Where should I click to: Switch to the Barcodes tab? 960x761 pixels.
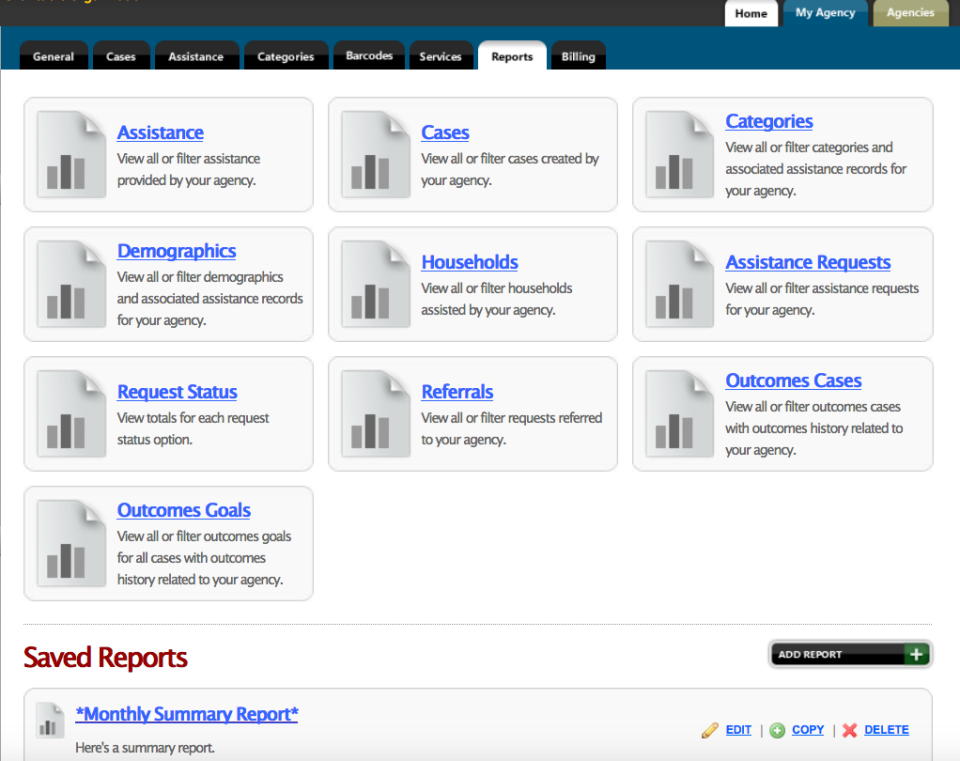pos(369,57)
